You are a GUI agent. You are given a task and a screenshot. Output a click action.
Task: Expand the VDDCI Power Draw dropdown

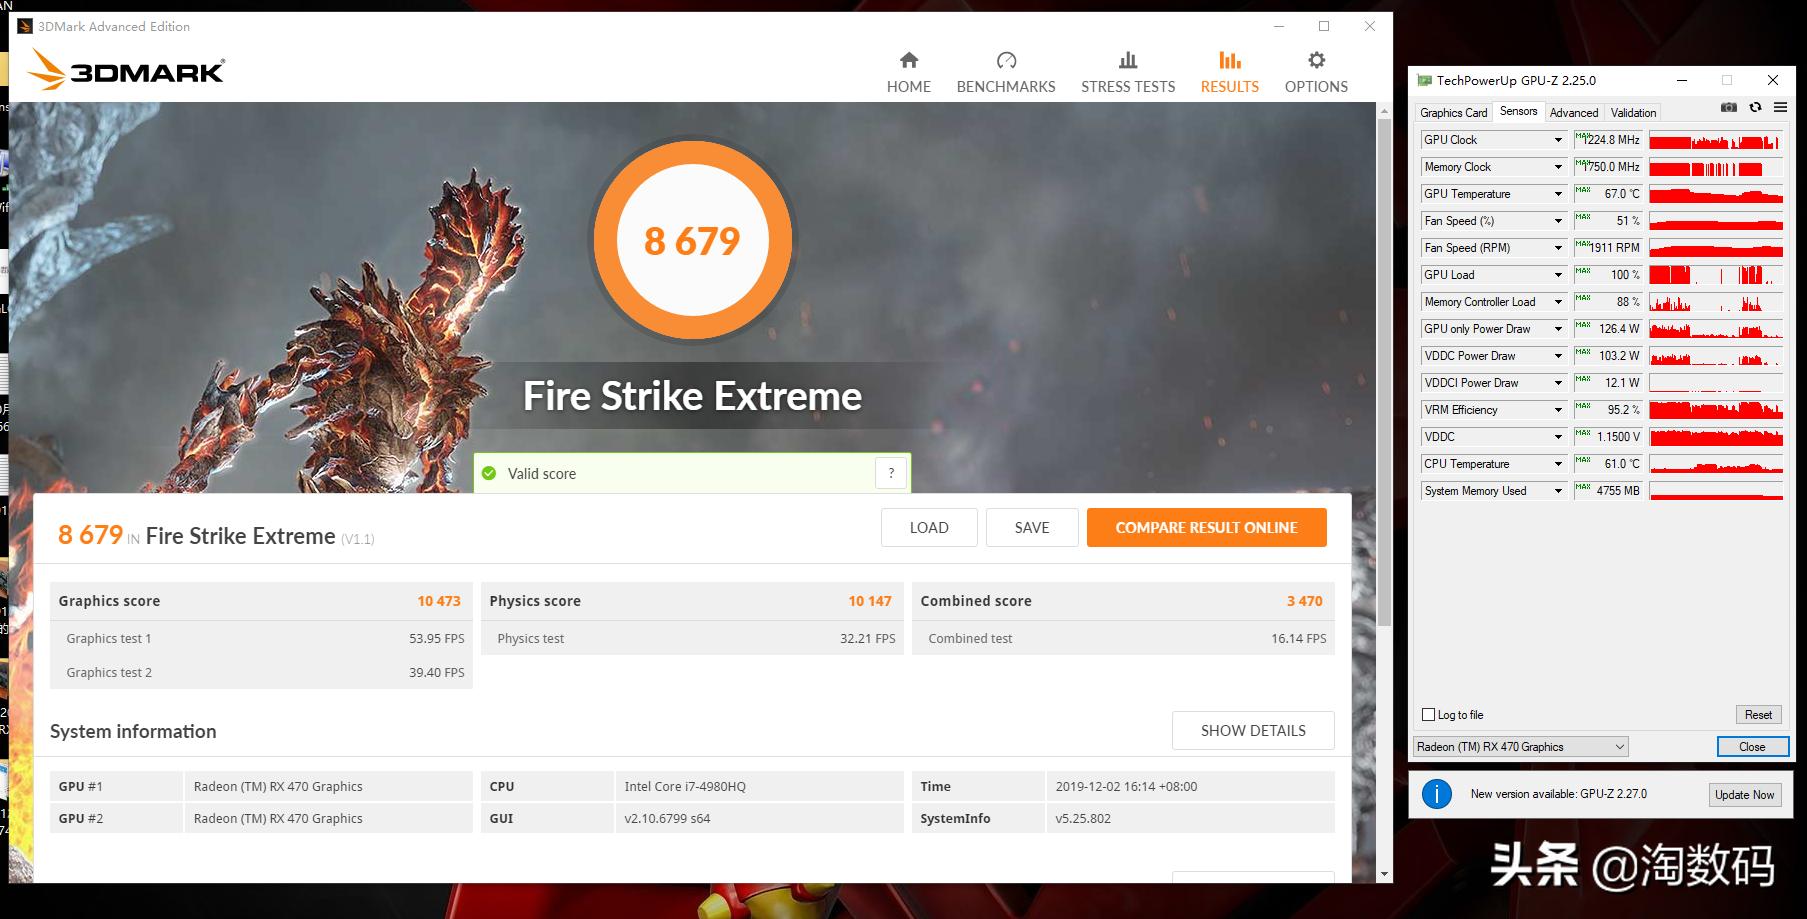[1558, 383]
